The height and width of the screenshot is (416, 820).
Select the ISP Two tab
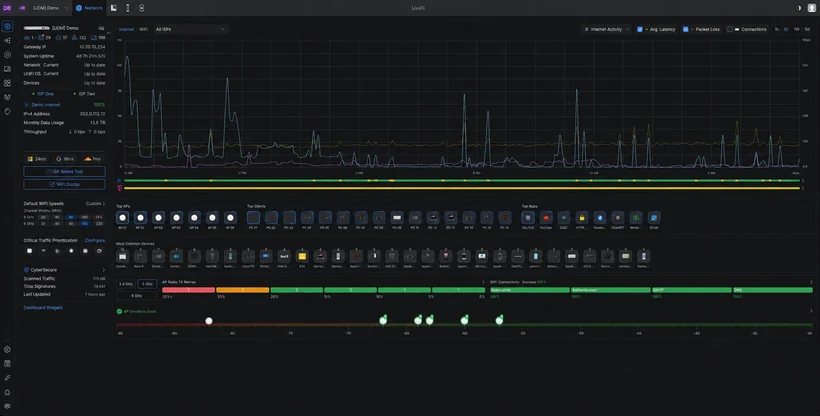click(84, 94)
